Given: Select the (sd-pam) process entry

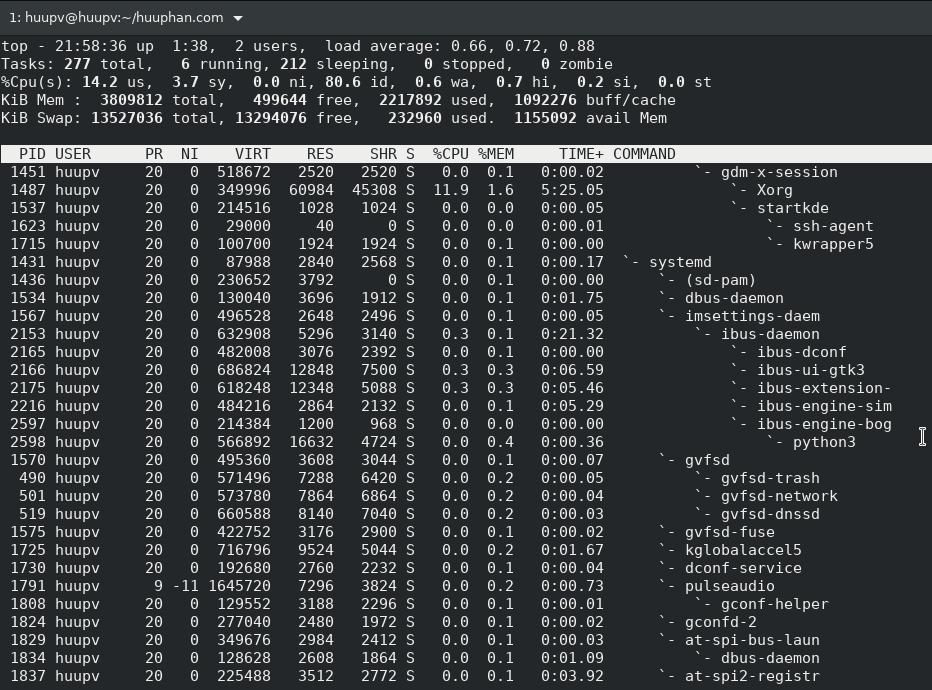Looking at the screenshot, I should coord(720,280).
